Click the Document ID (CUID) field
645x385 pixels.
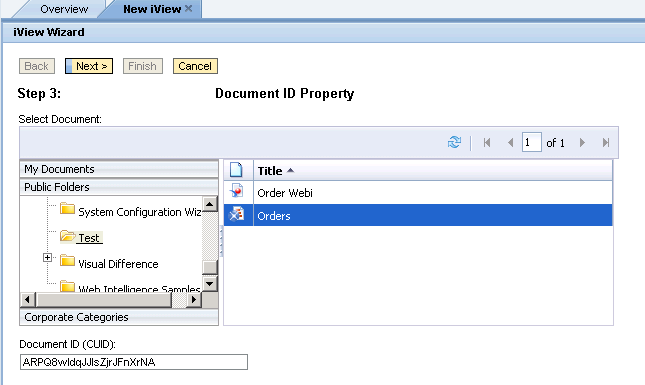click(134, 362)
